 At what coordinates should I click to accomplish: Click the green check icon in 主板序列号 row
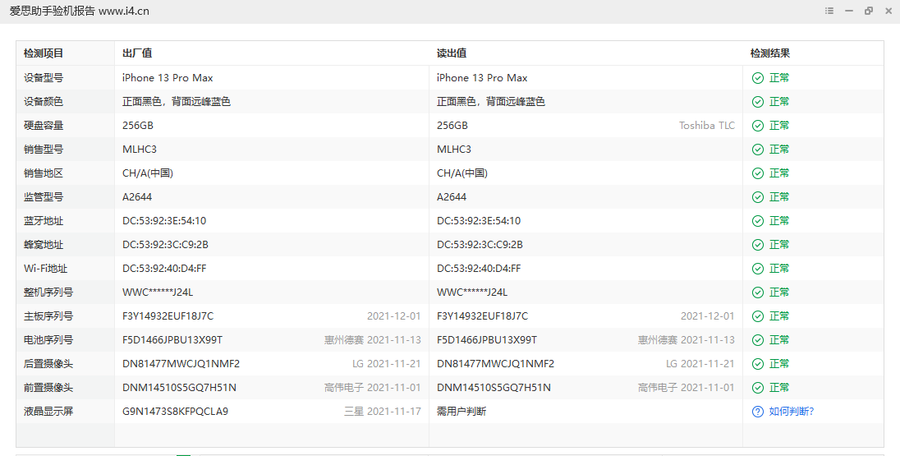(758, 316)
